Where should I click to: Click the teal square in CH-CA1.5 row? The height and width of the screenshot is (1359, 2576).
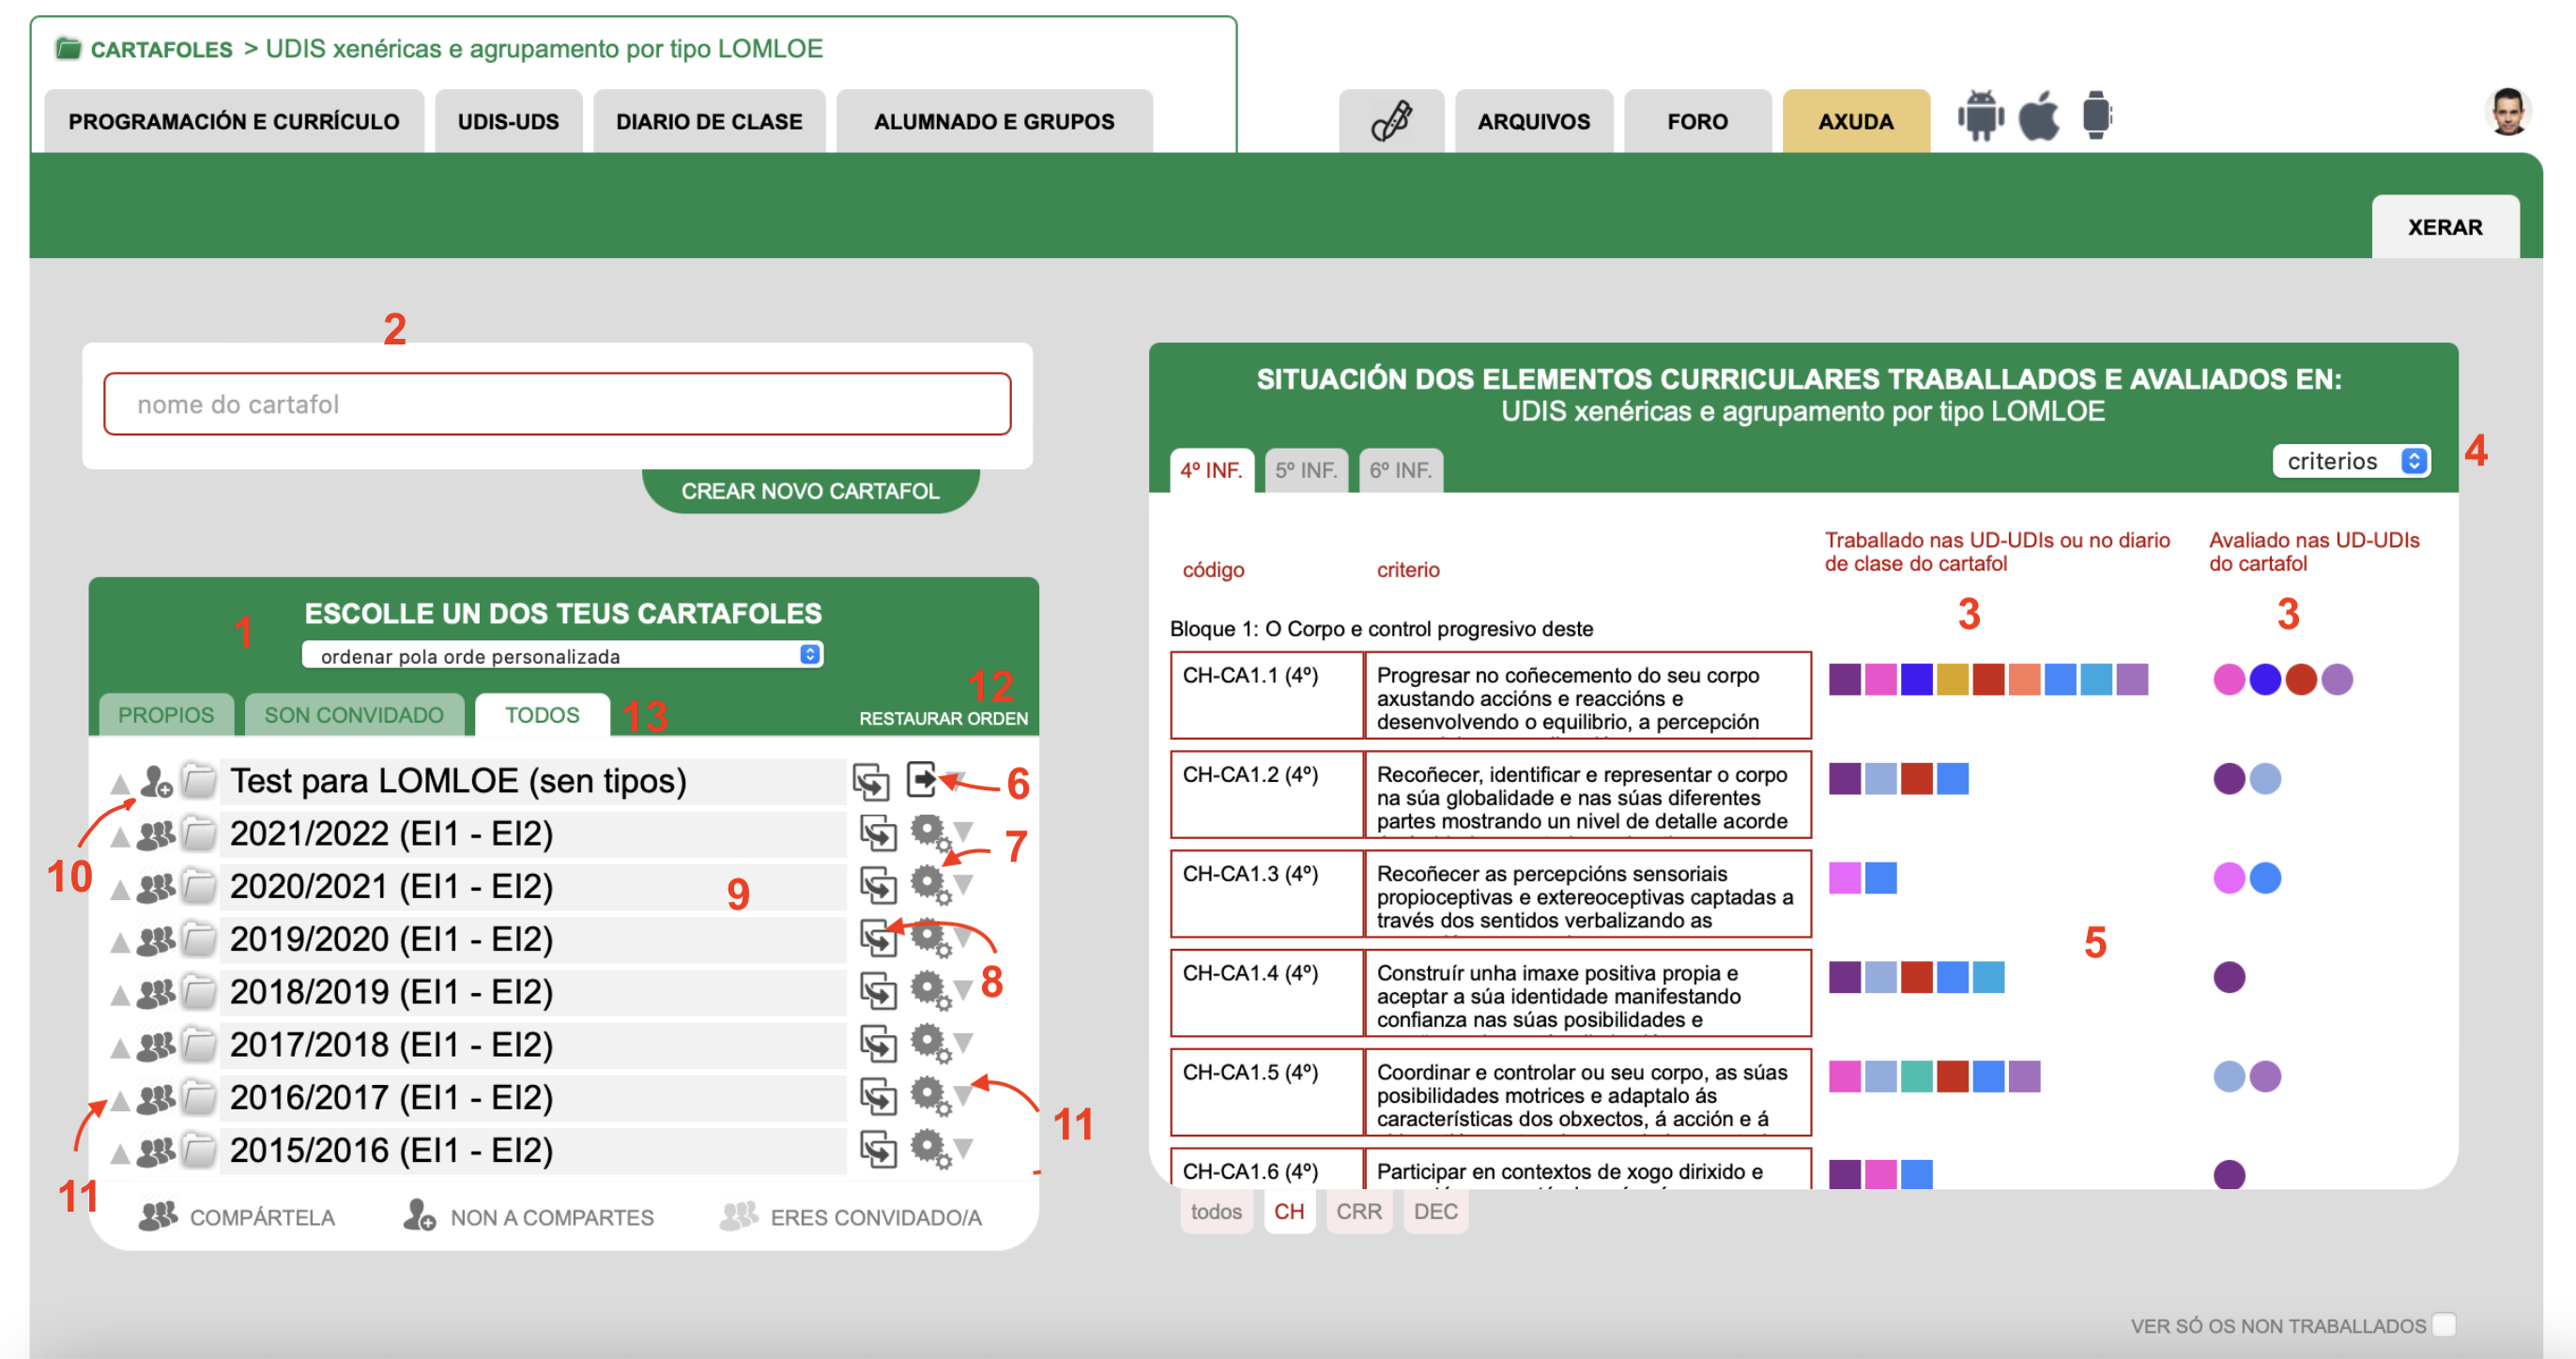(1916, 1076)
